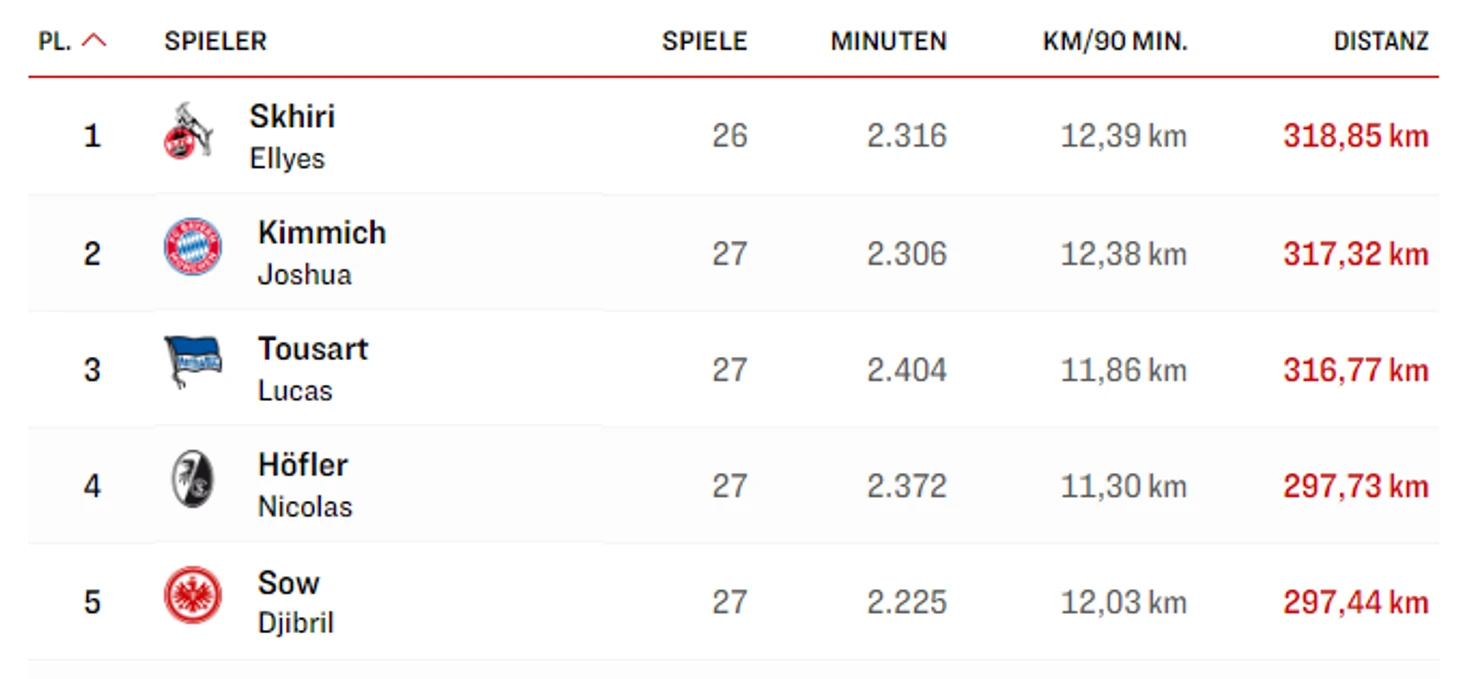1460x679 pixels.
Task: Sort table by MINUTEN column
Action: click(x=888, y=41)
